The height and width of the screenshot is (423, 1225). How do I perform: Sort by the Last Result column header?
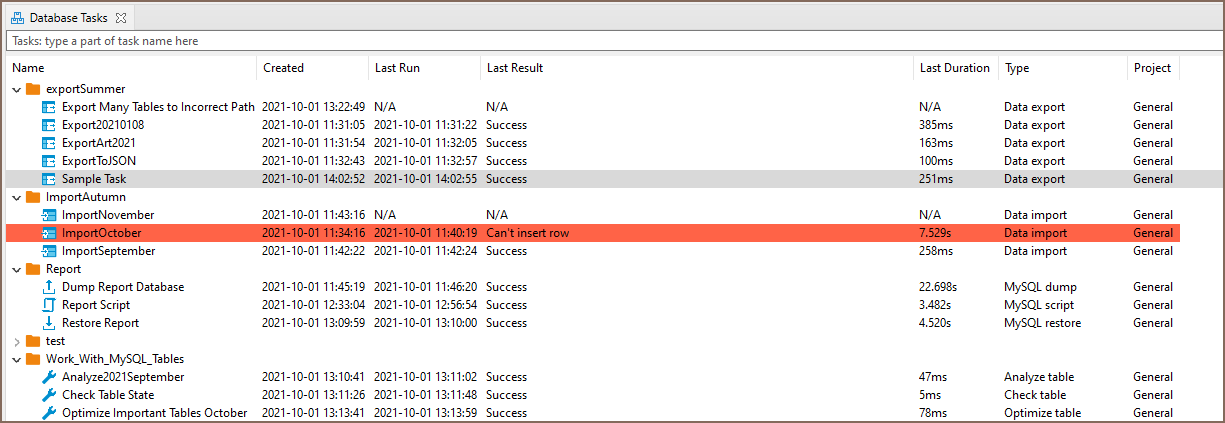point(515,68)
